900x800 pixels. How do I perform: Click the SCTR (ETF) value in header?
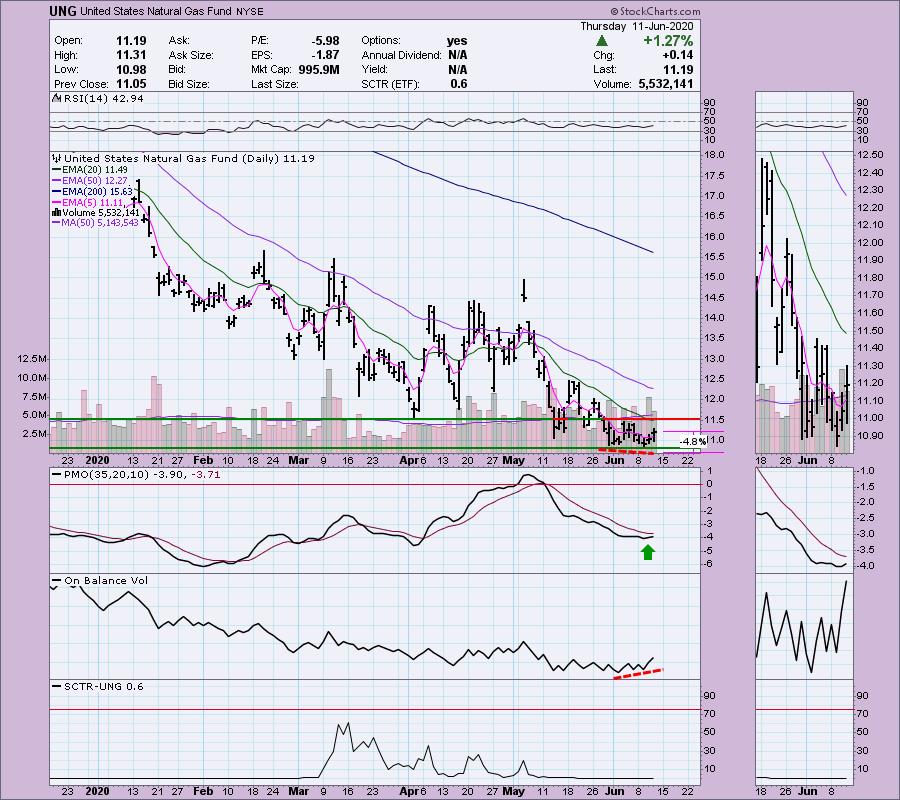point(459,84)
